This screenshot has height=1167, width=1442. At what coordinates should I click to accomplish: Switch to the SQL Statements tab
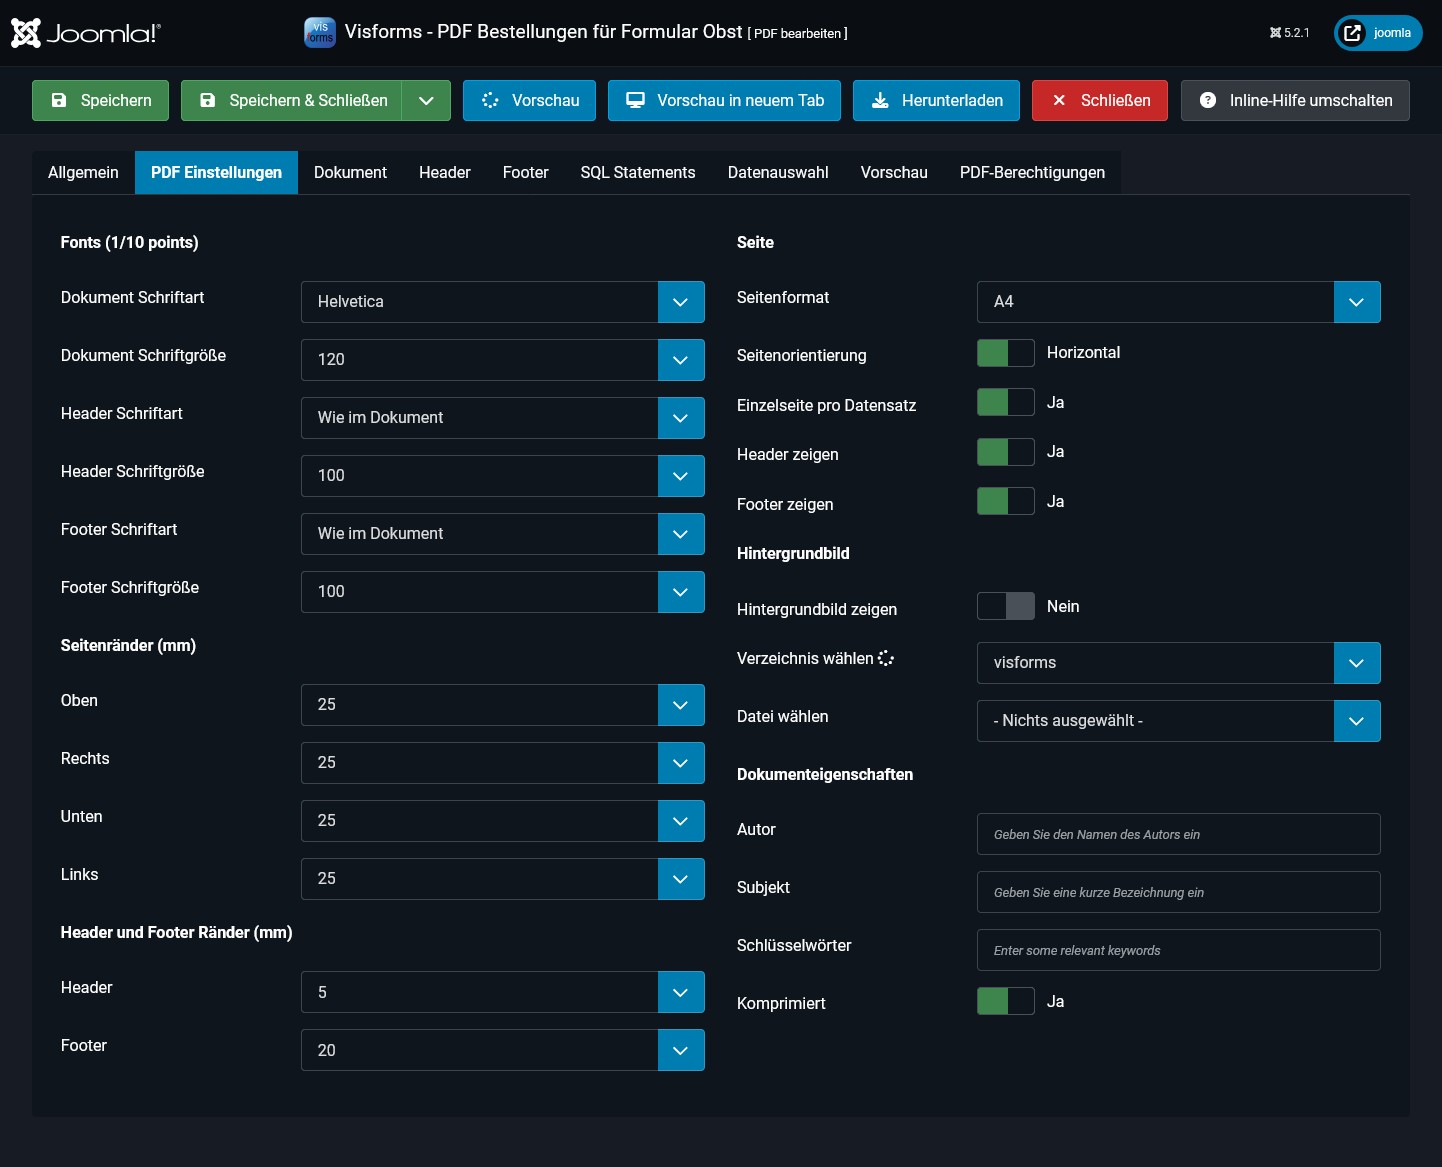point(637,173)
